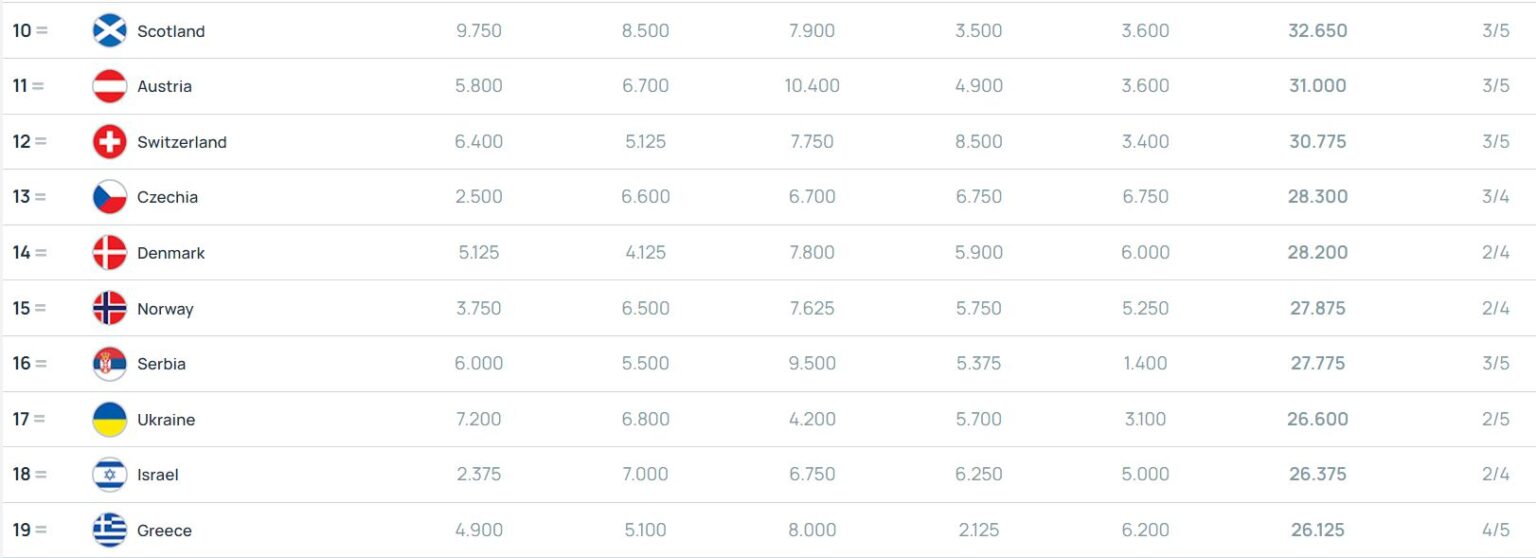
Task: Click the Israel flag icon
Action: pos(109,475)
